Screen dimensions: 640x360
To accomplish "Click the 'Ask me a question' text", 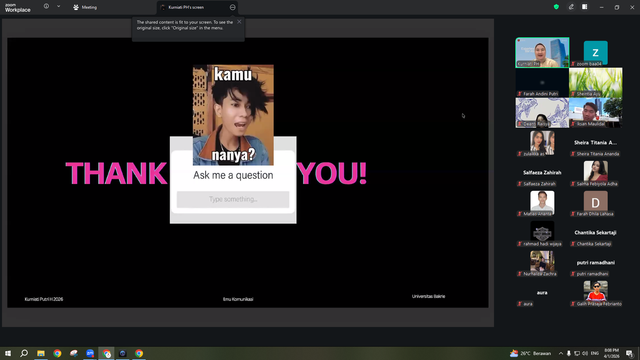I will point(233,175).
